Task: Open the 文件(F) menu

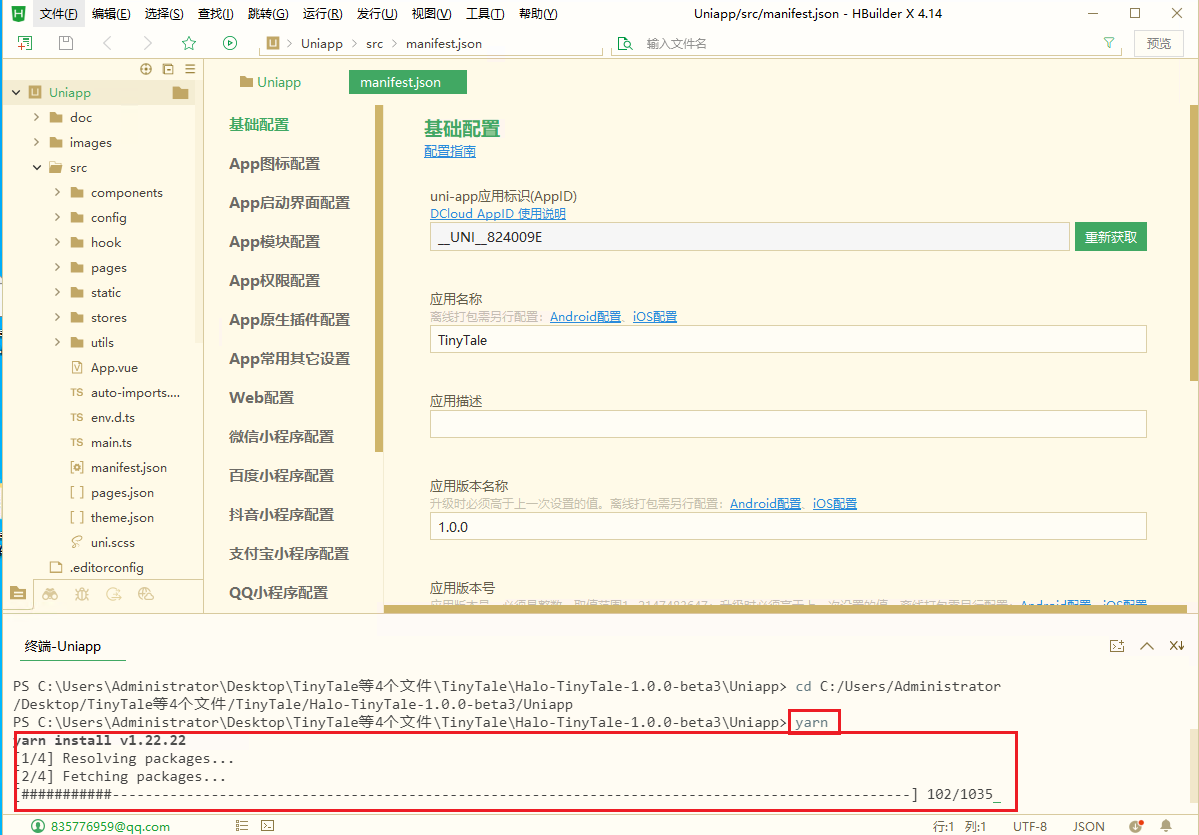Action: (58, 14)
